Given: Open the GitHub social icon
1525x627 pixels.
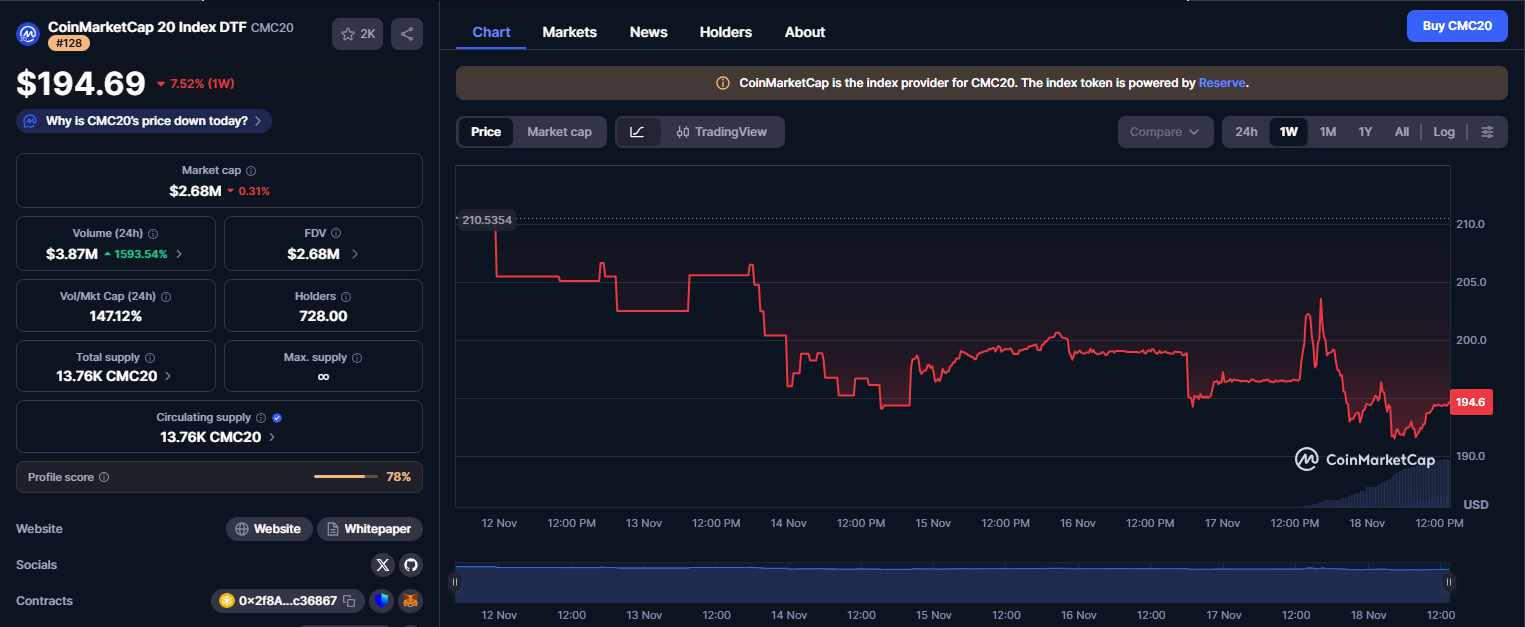Looking at the screenshot, I should point(411,565).
